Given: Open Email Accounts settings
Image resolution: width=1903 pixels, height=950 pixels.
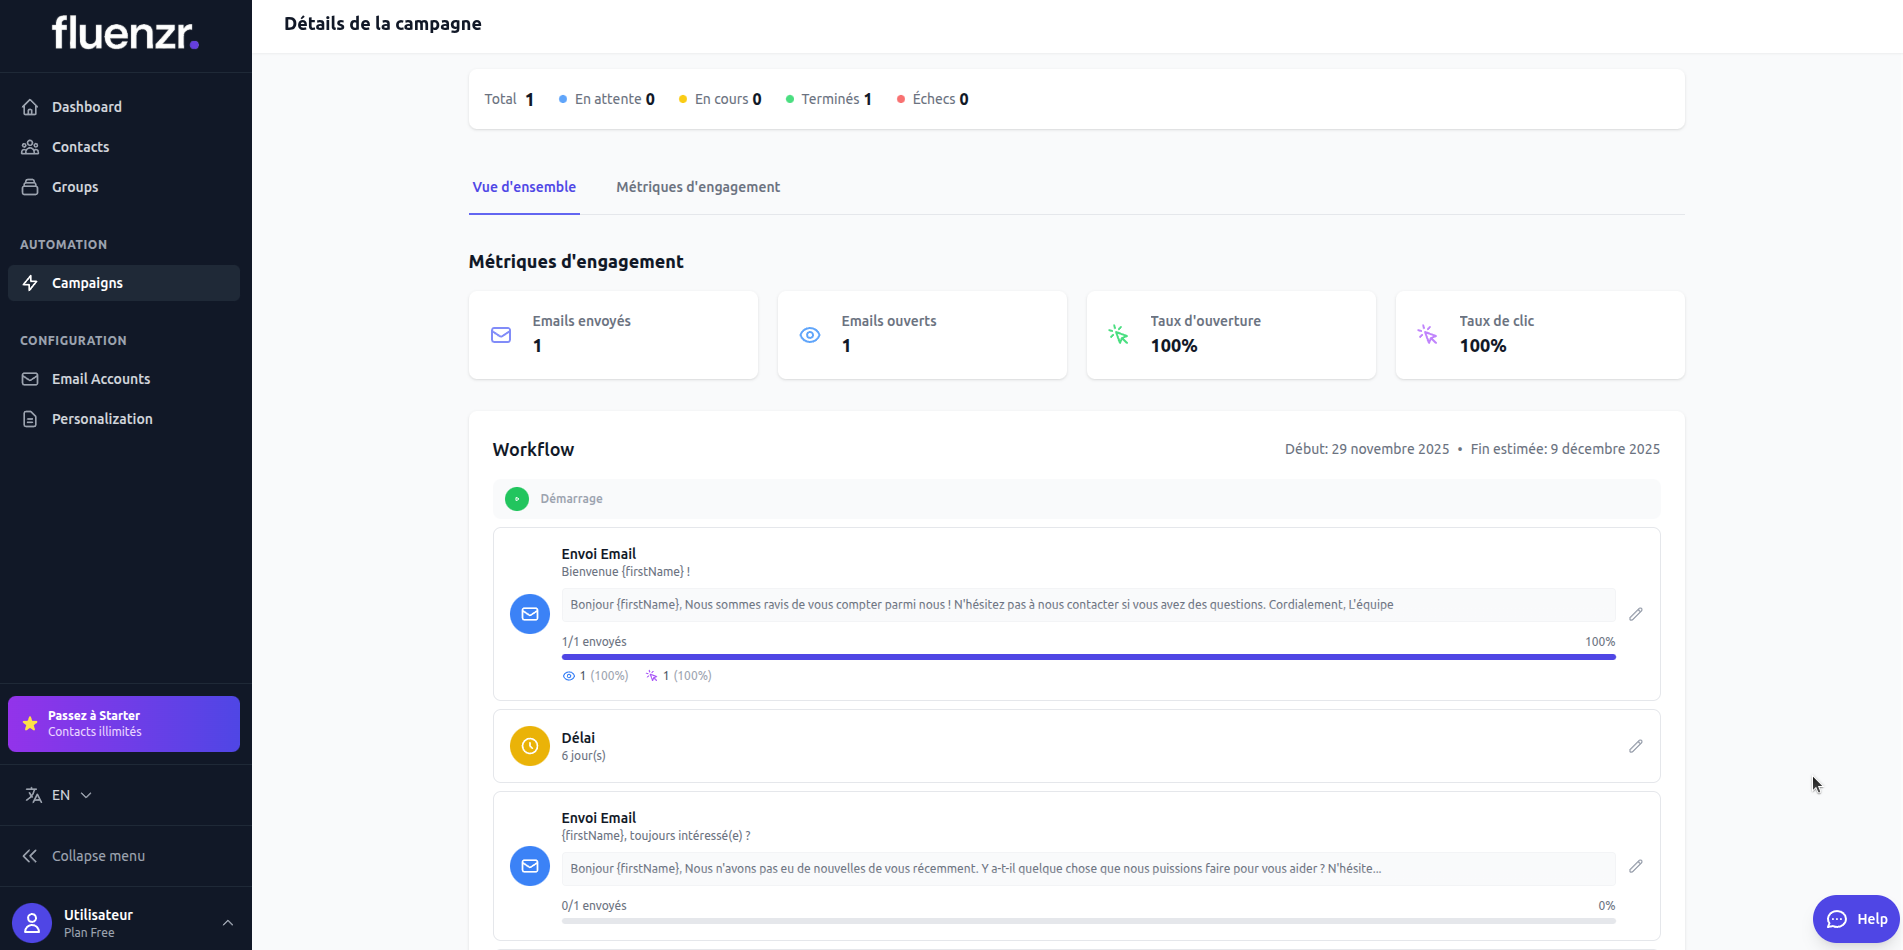Looking at the screenshot, I should (101, 378).
